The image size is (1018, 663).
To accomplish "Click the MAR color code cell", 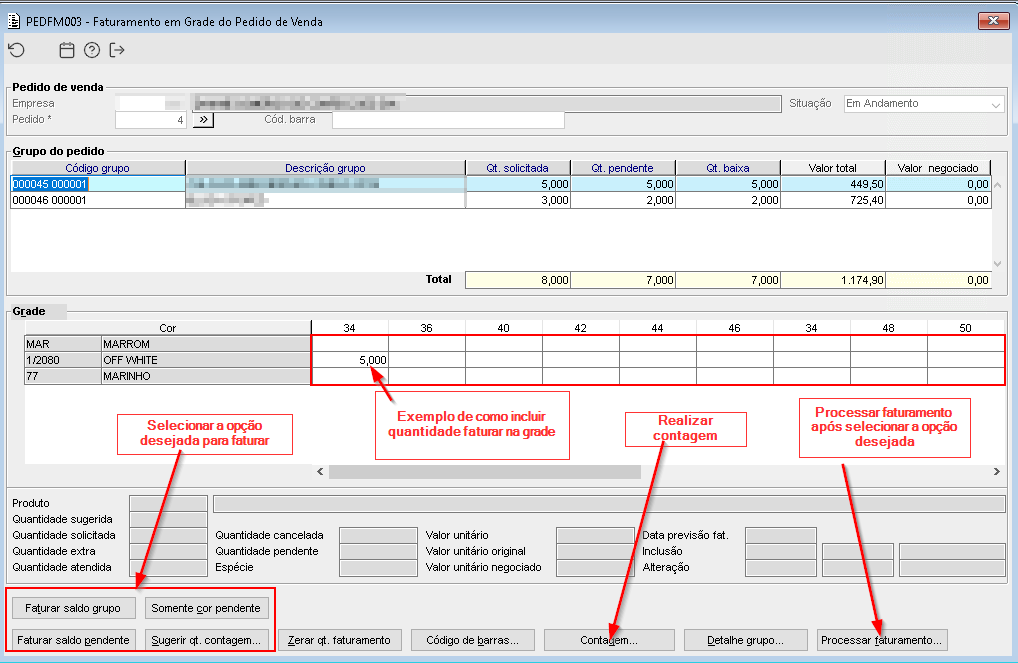I will (x=63, y=344).
